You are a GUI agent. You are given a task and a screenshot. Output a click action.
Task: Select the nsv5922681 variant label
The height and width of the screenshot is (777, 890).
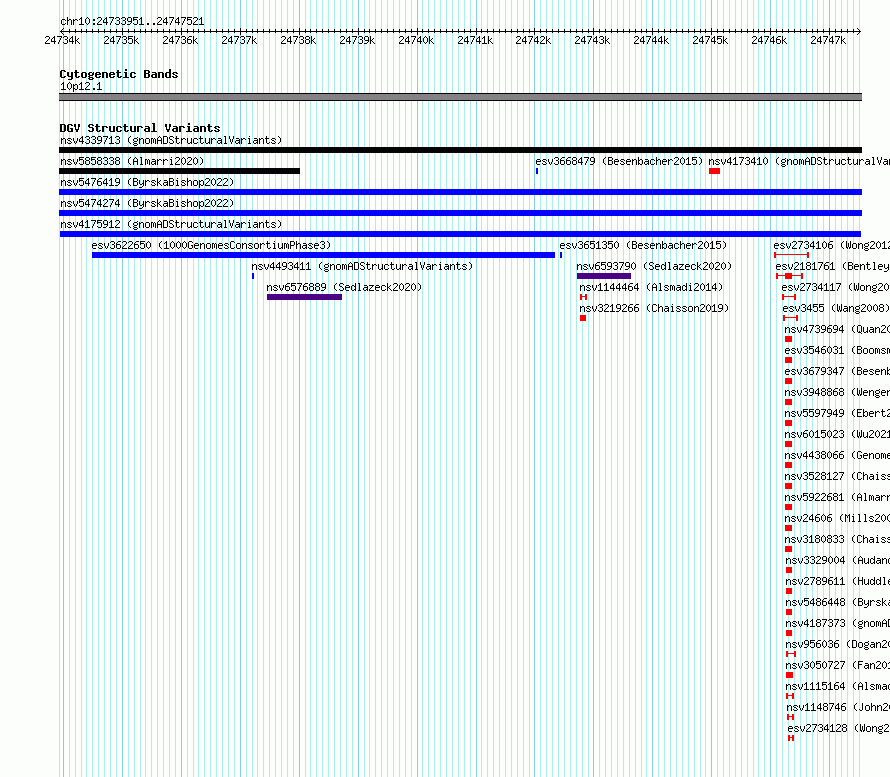click(x=837, y=497)
